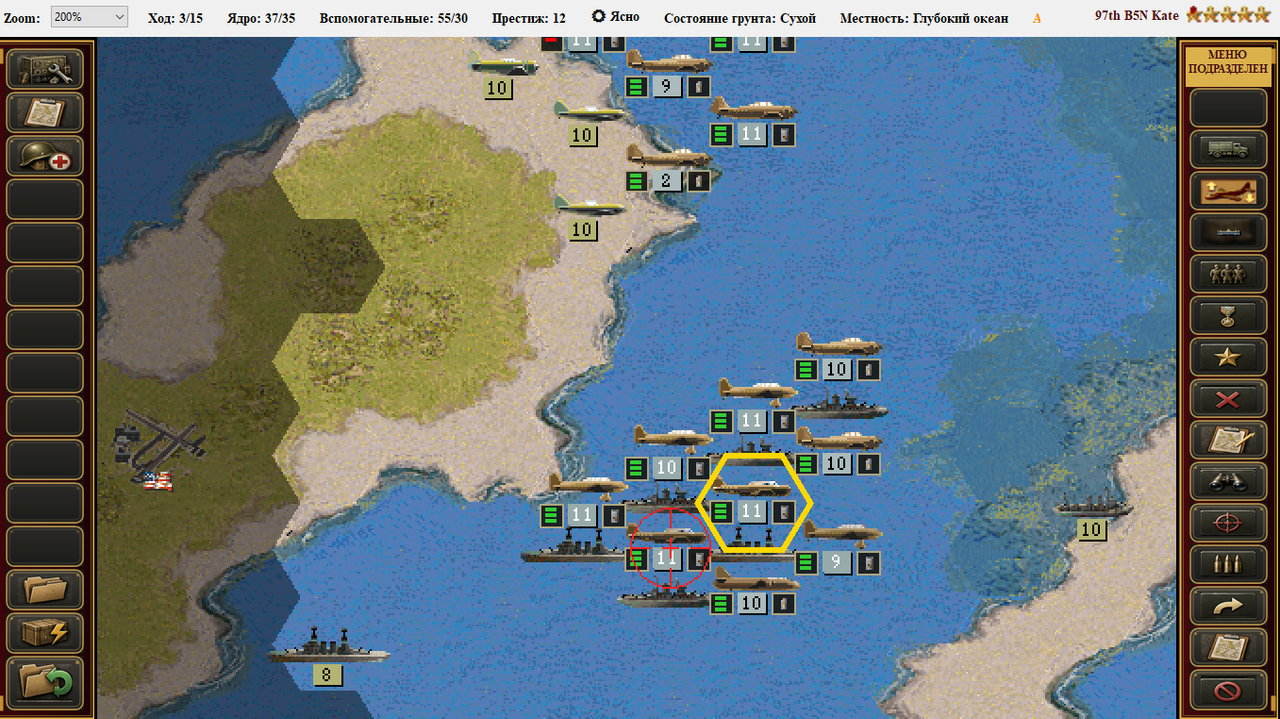
Task: Click the '97th B5N Kate' unit name
Action: coord(1137,16)
